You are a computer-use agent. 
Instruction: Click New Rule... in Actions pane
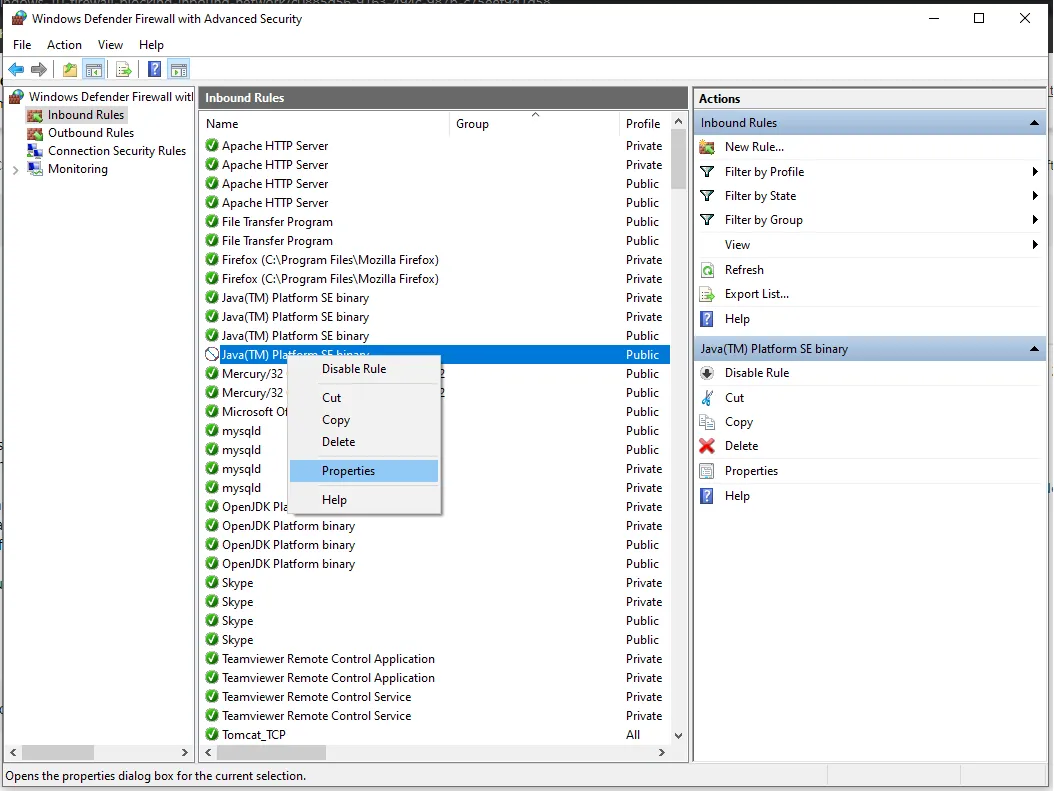point(754,147)
